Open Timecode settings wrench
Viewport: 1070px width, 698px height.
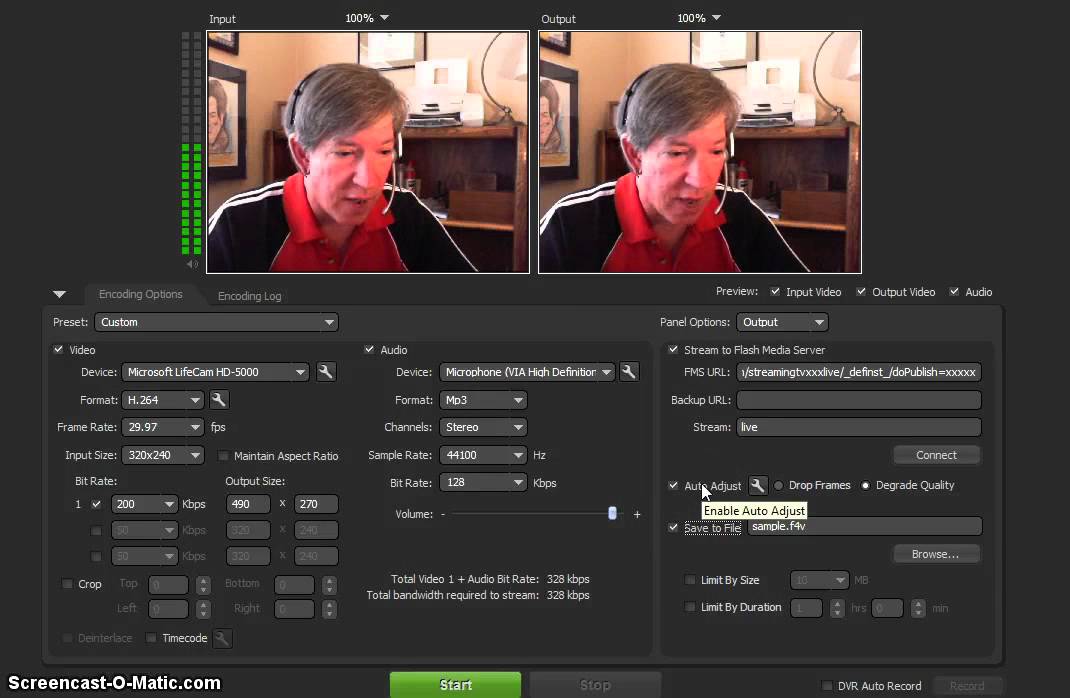222,639
